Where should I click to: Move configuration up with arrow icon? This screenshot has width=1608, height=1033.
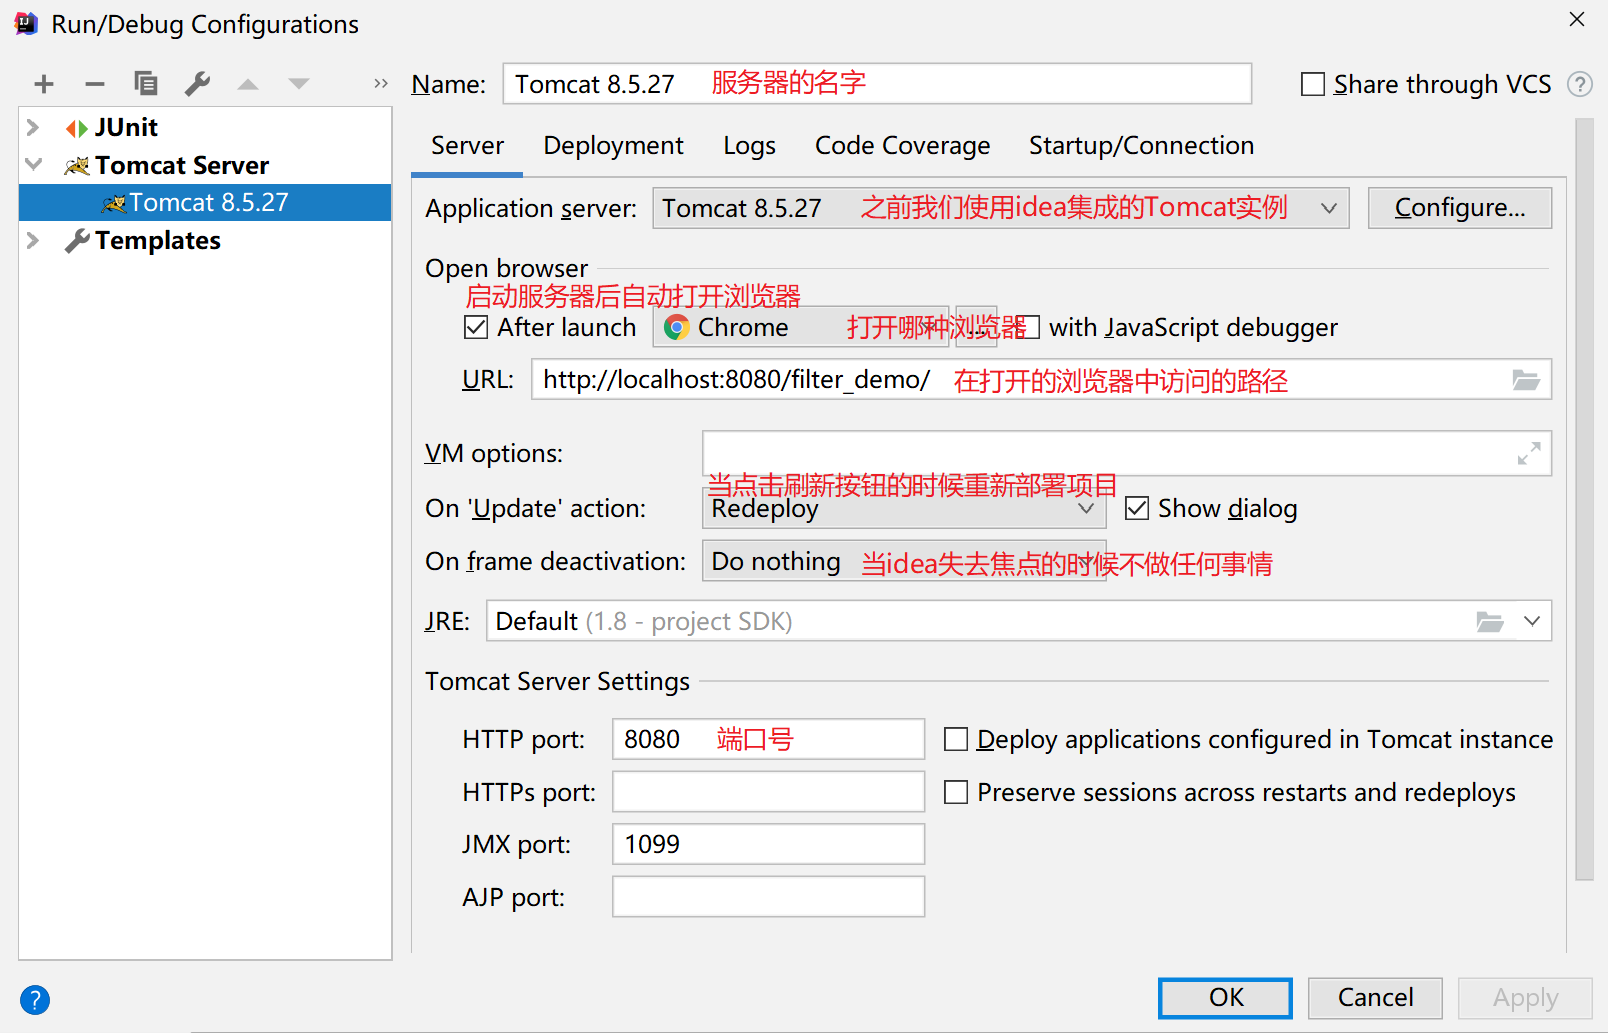pos(248,84)
